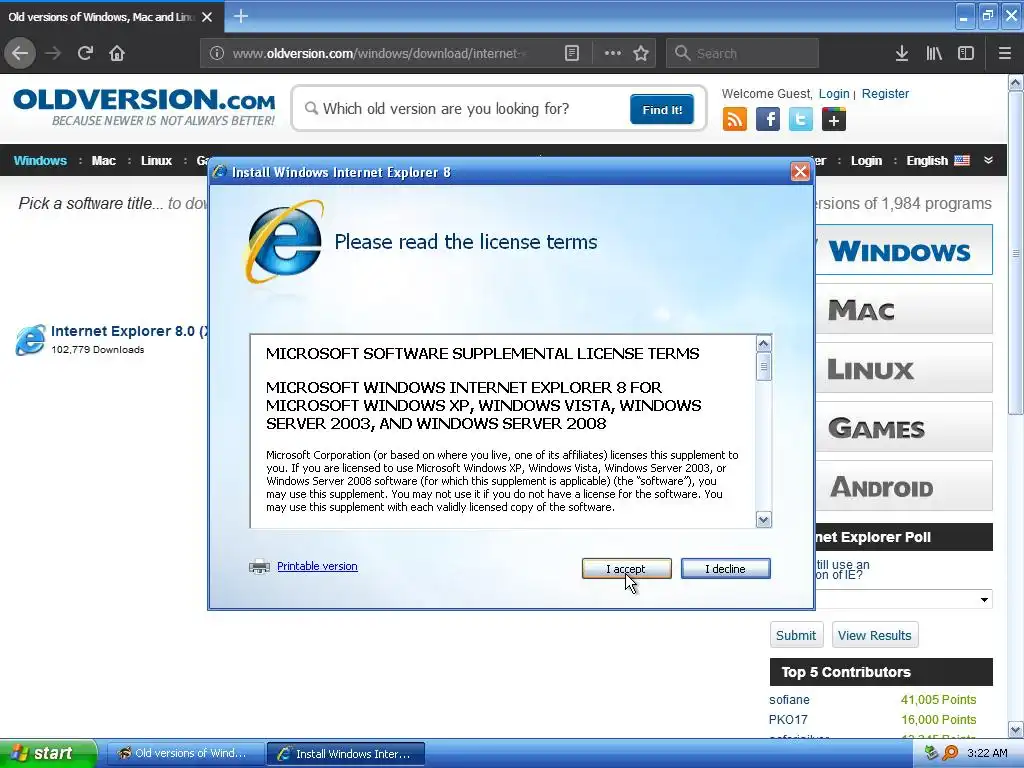Viewport: 1024px width, 768px height.
Task: Click the browser Forward arrow button
Action: (x=53, y=53)
